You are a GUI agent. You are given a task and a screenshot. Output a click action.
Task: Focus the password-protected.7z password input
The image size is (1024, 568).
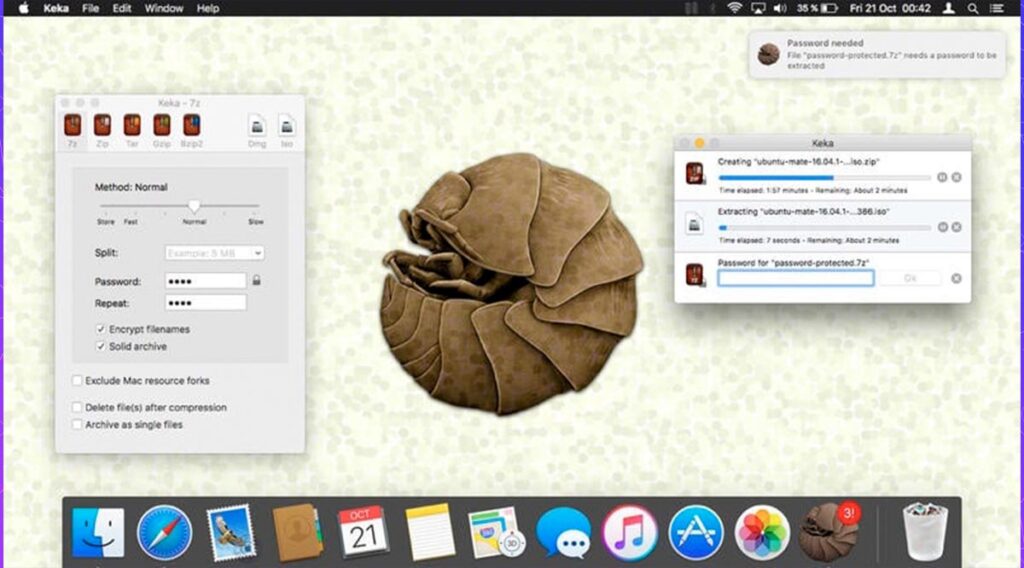795,278
